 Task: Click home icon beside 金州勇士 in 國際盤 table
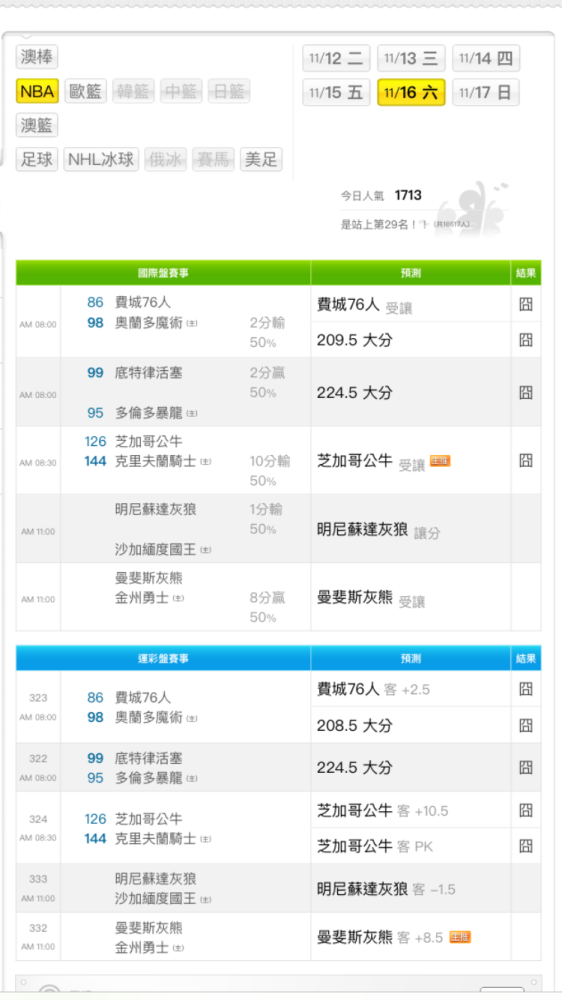pyautogui.click(x=179, y=598)
